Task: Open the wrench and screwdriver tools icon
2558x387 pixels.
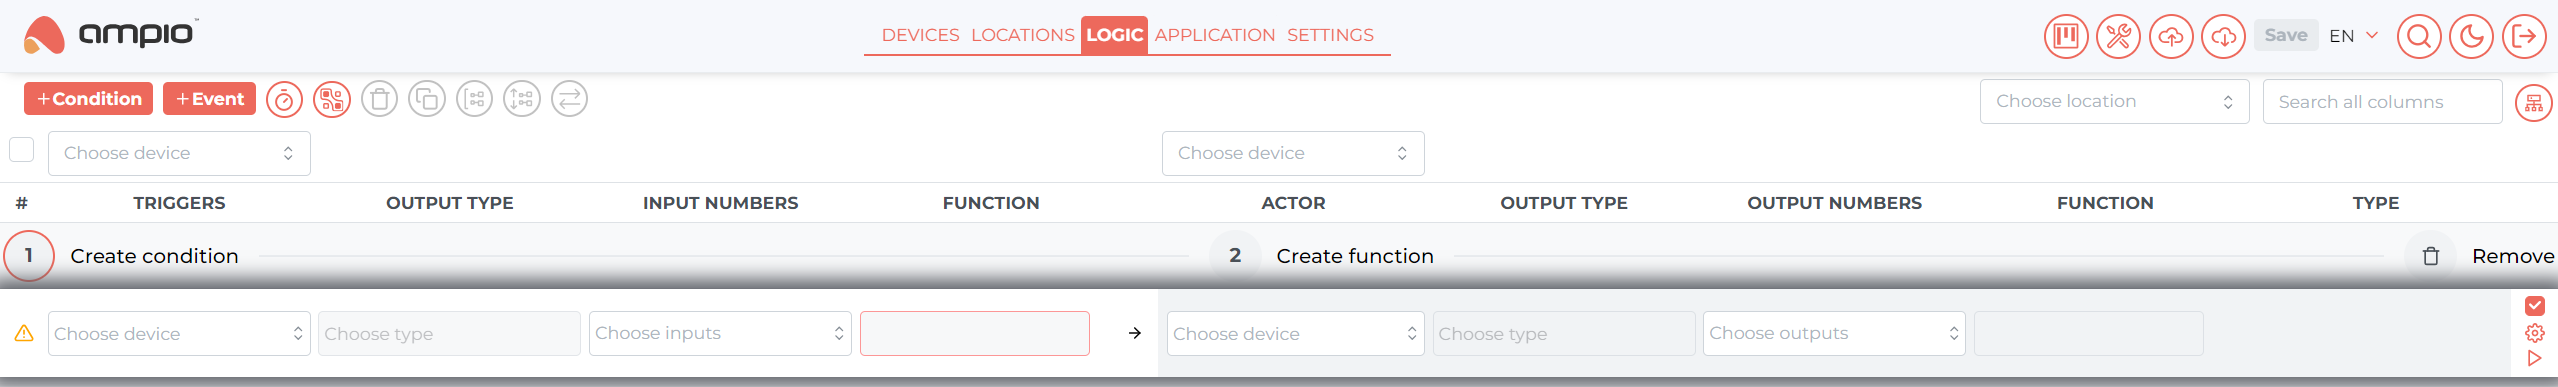Action: (x=2118, y=37)
